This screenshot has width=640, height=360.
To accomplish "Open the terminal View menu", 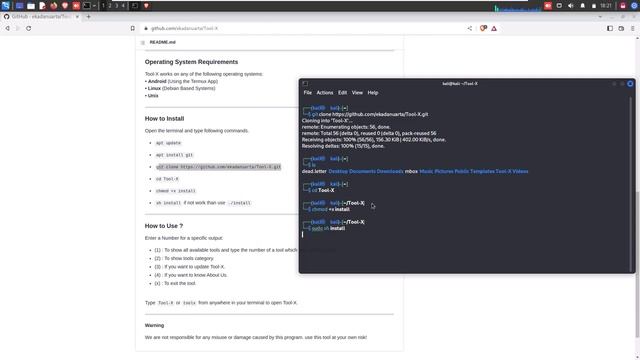I will 357,93.
